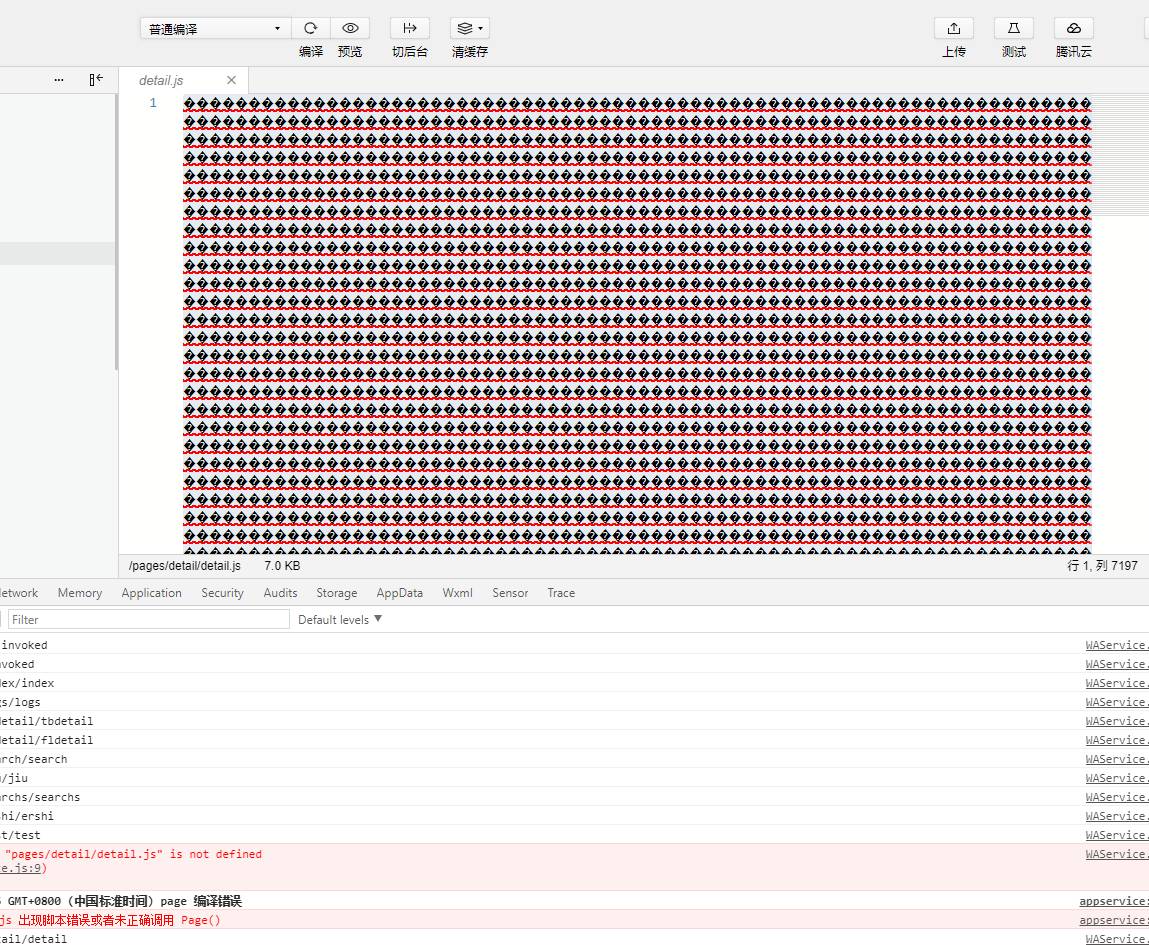Click the preview eye icon
The height and width of the screenshot is (945, 1149).
350,28
